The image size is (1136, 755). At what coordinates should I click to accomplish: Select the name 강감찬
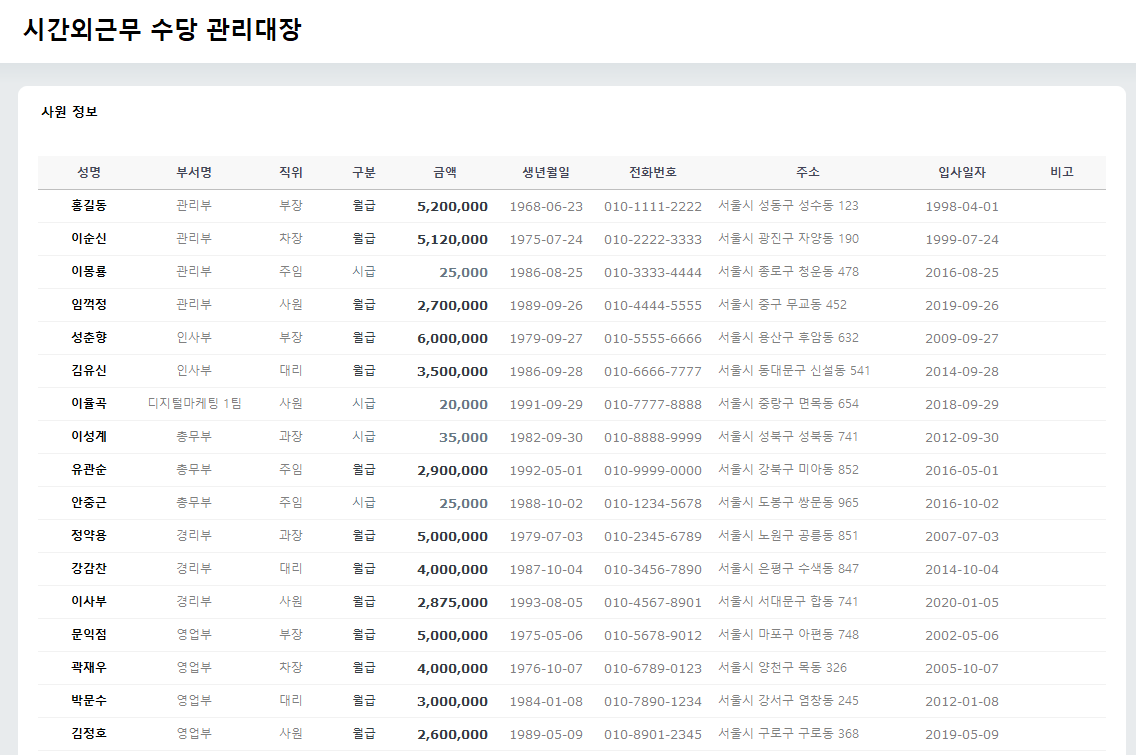coord(89,568)
